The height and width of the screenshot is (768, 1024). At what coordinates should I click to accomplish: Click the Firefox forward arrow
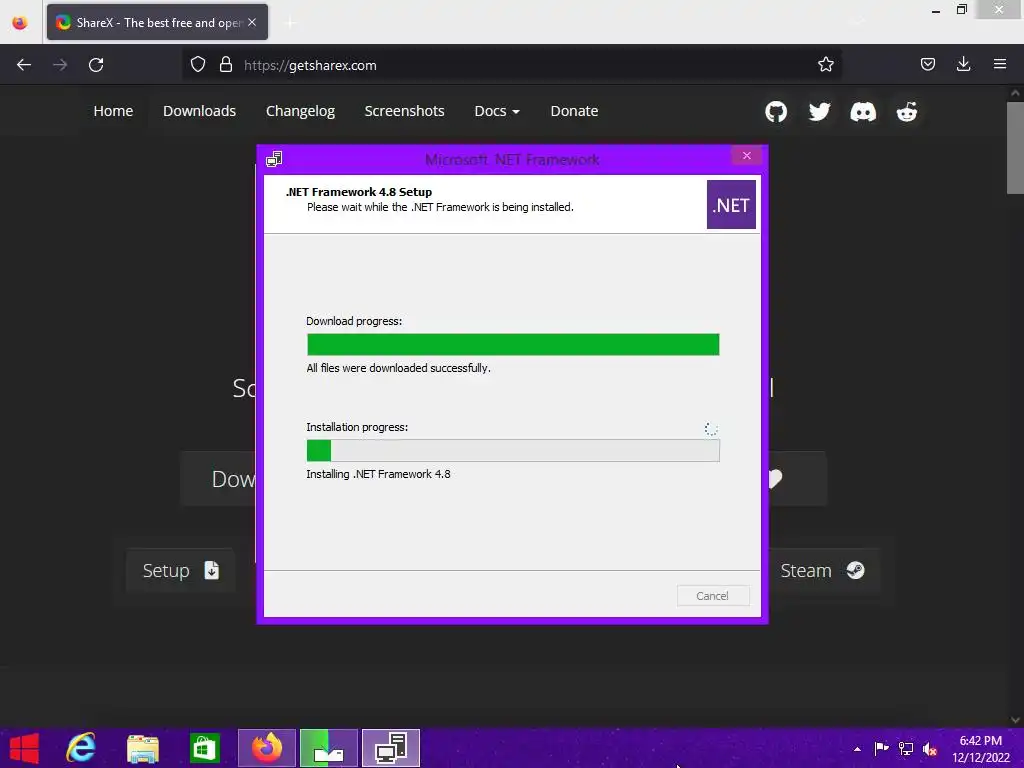coord(60,65)
